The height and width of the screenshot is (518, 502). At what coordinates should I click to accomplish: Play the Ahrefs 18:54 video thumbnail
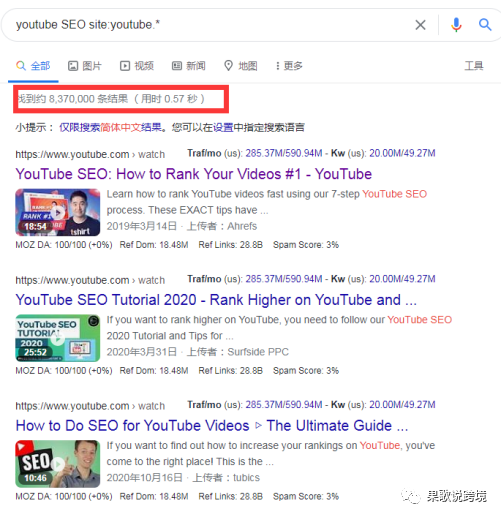pyautogui.click(x=58, y=212)
